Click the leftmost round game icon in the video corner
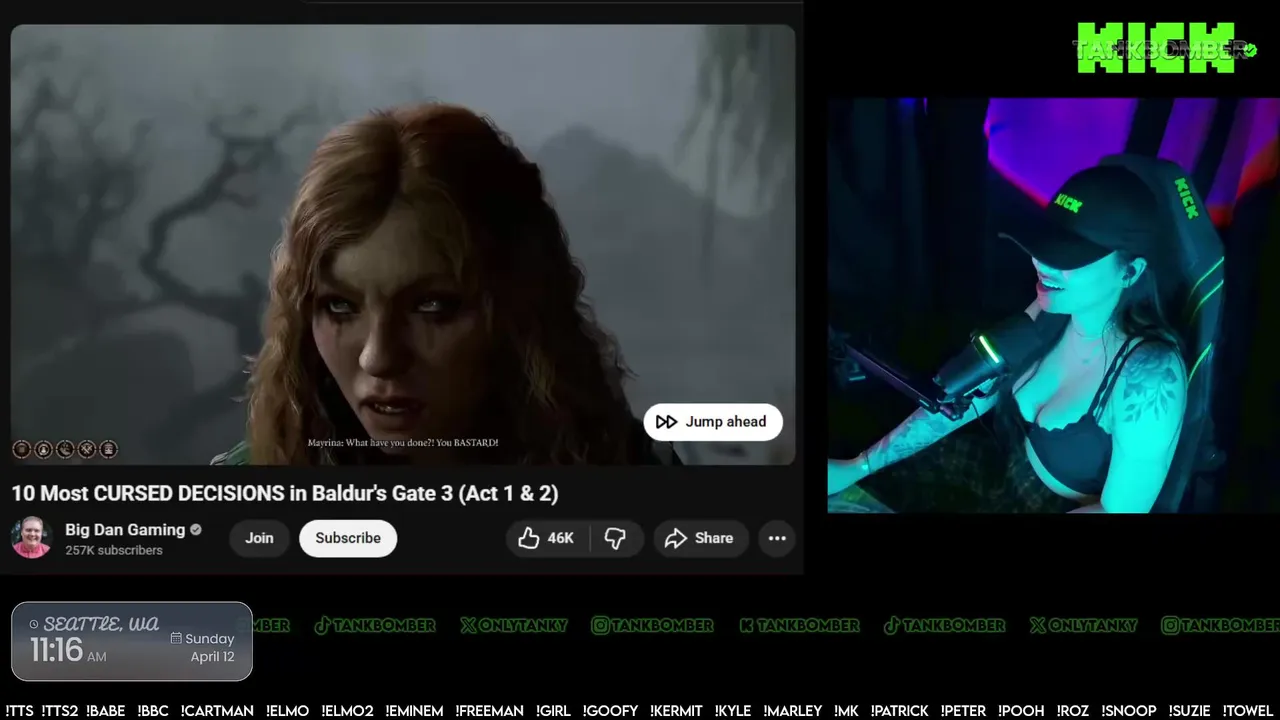The height and width of the screenshot is (720, 1280). 21,450
